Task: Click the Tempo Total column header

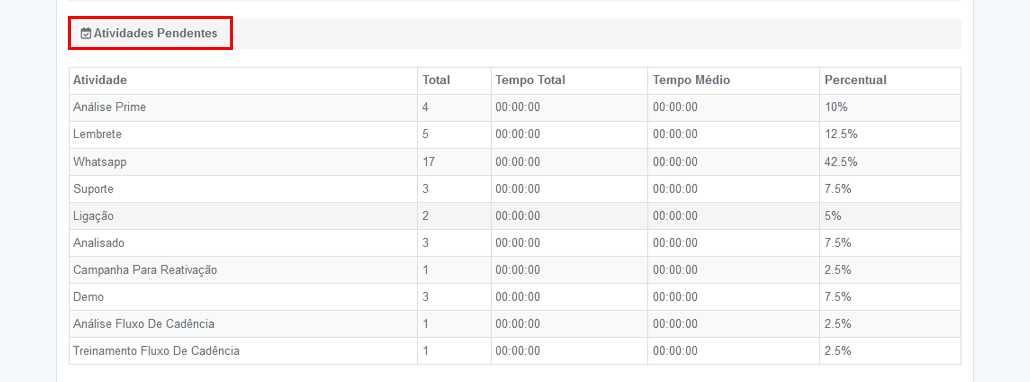Action: pos(530,80)
